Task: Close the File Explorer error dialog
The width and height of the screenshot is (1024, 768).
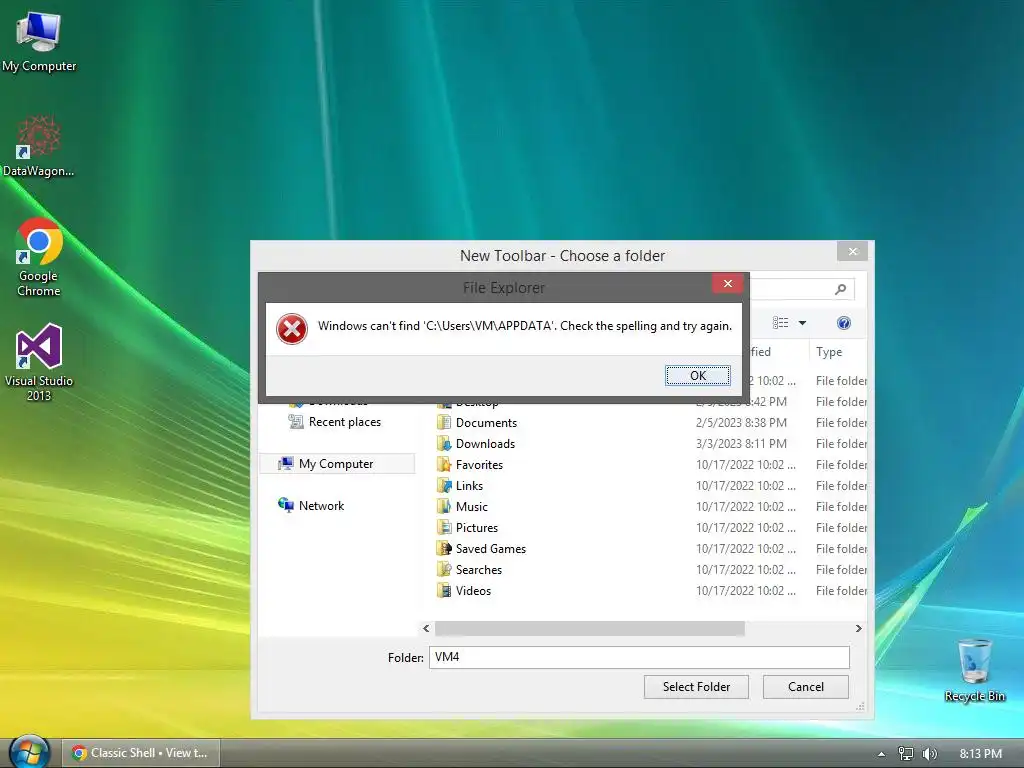Action: click(x=728, y=283)
